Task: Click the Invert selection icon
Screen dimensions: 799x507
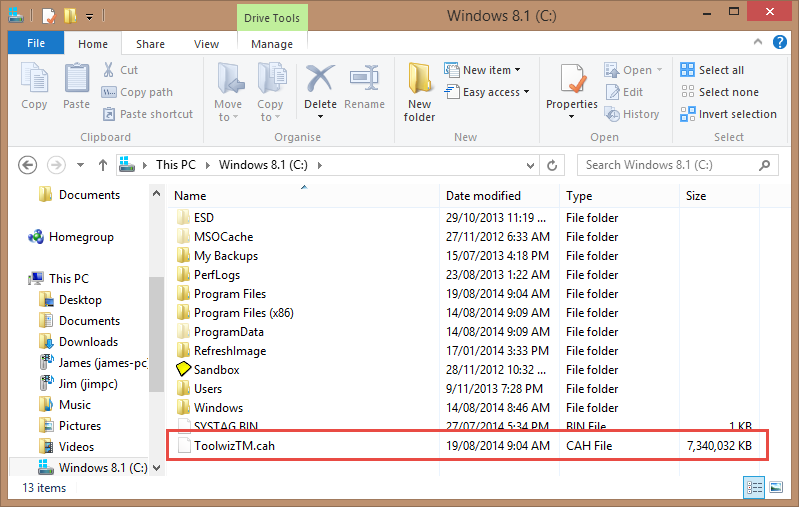Action: pos(687,114)
